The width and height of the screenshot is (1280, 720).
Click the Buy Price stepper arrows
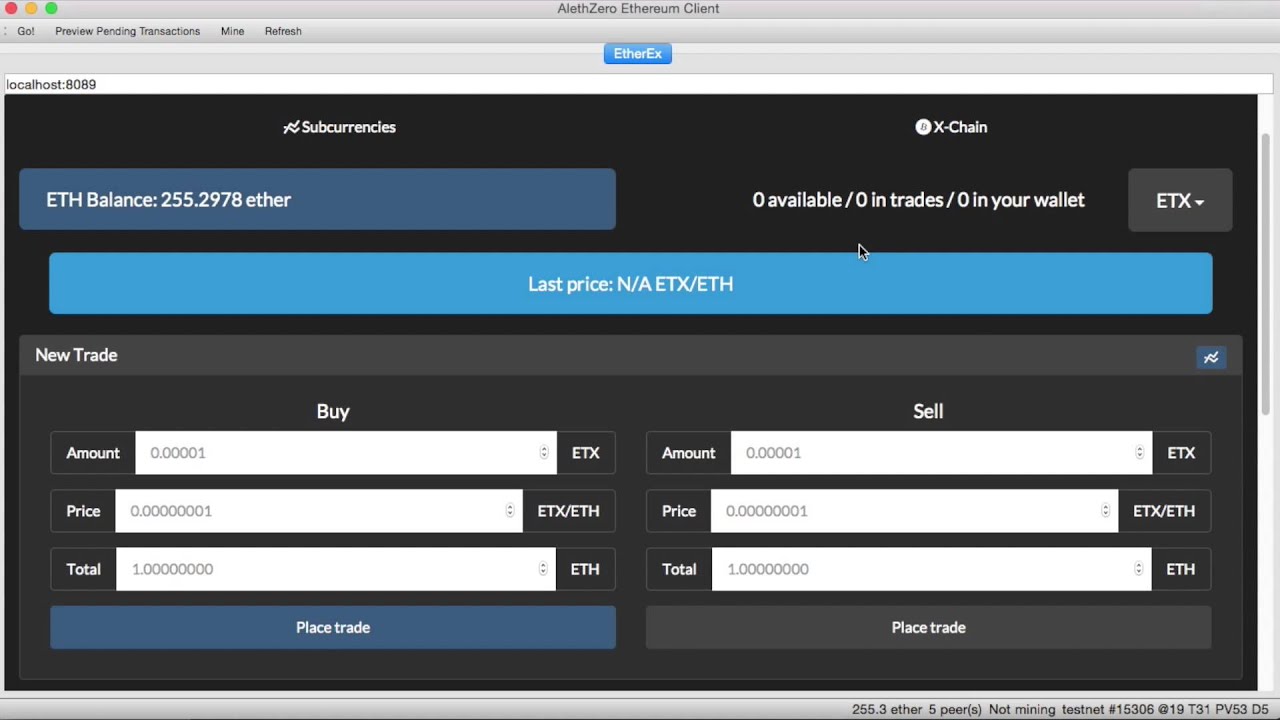point(510,511)
